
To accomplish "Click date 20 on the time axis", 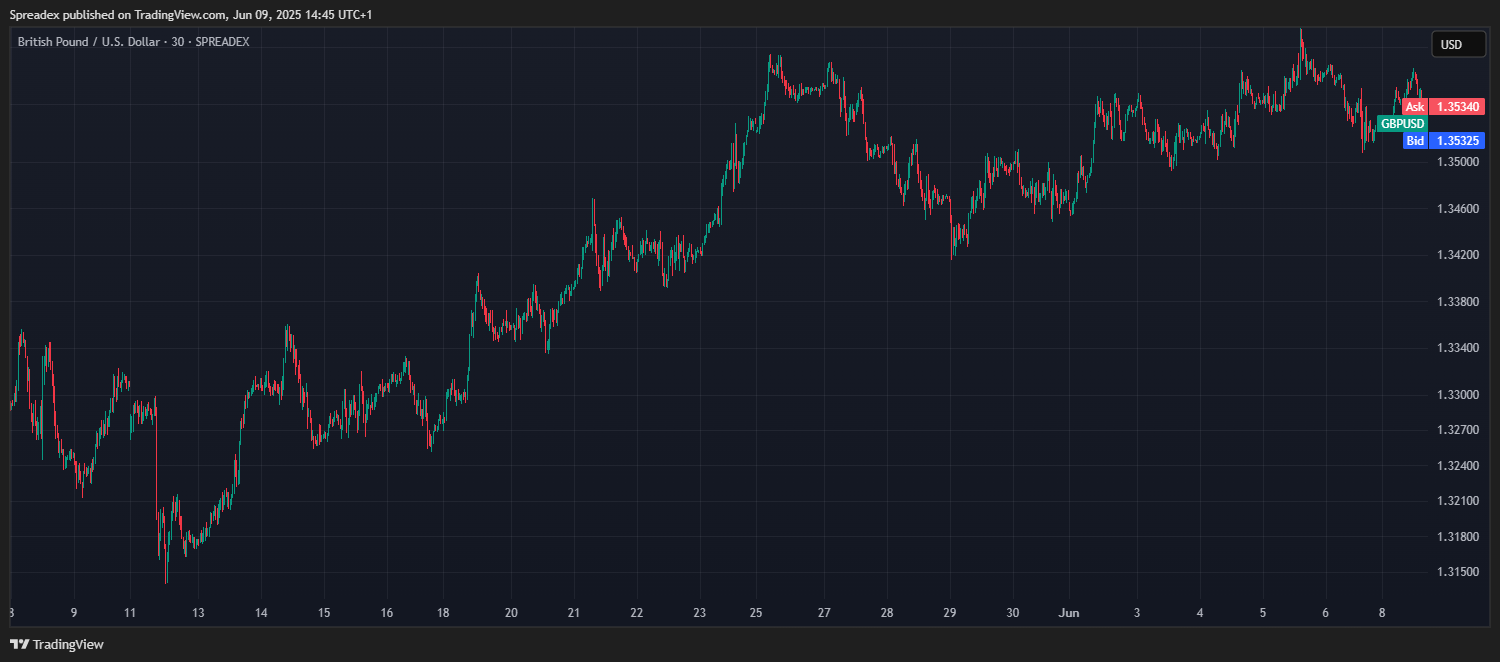I will pyautogui.click(x=511, y=613).
